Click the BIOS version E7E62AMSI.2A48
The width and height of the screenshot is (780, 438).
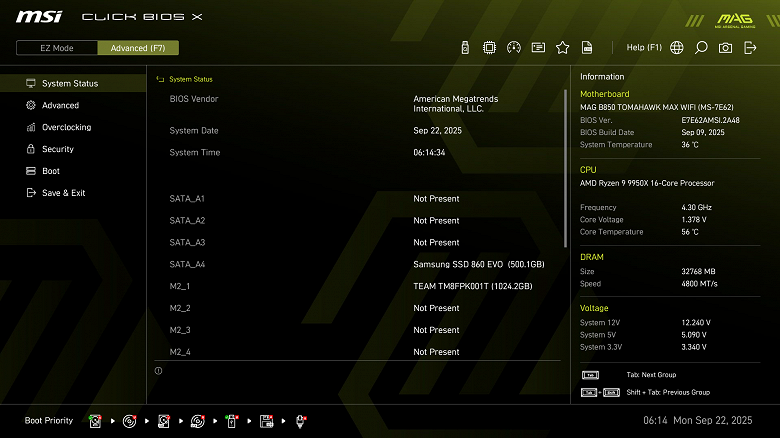pos(710,120)
